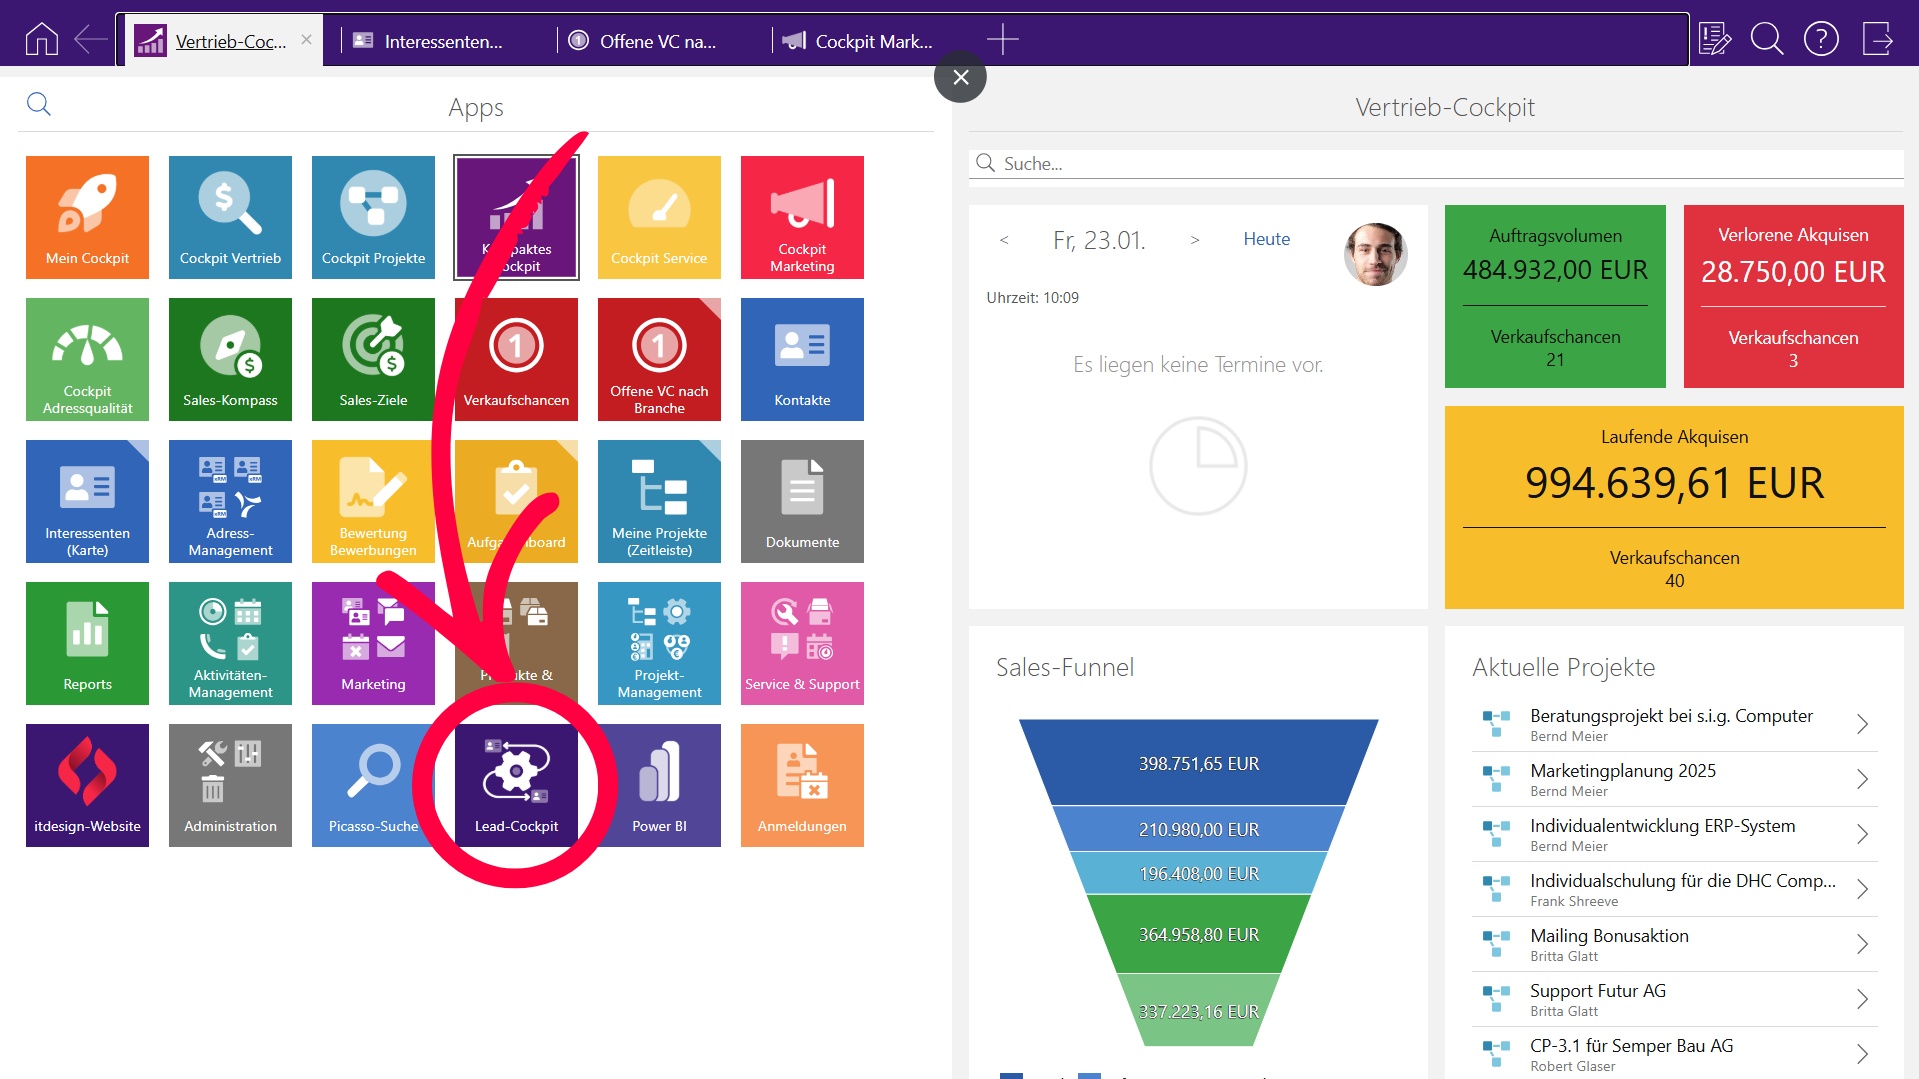Open the global search magnifier icon
Viewport: 1919px width, 1079px height.
point(1767,40)
